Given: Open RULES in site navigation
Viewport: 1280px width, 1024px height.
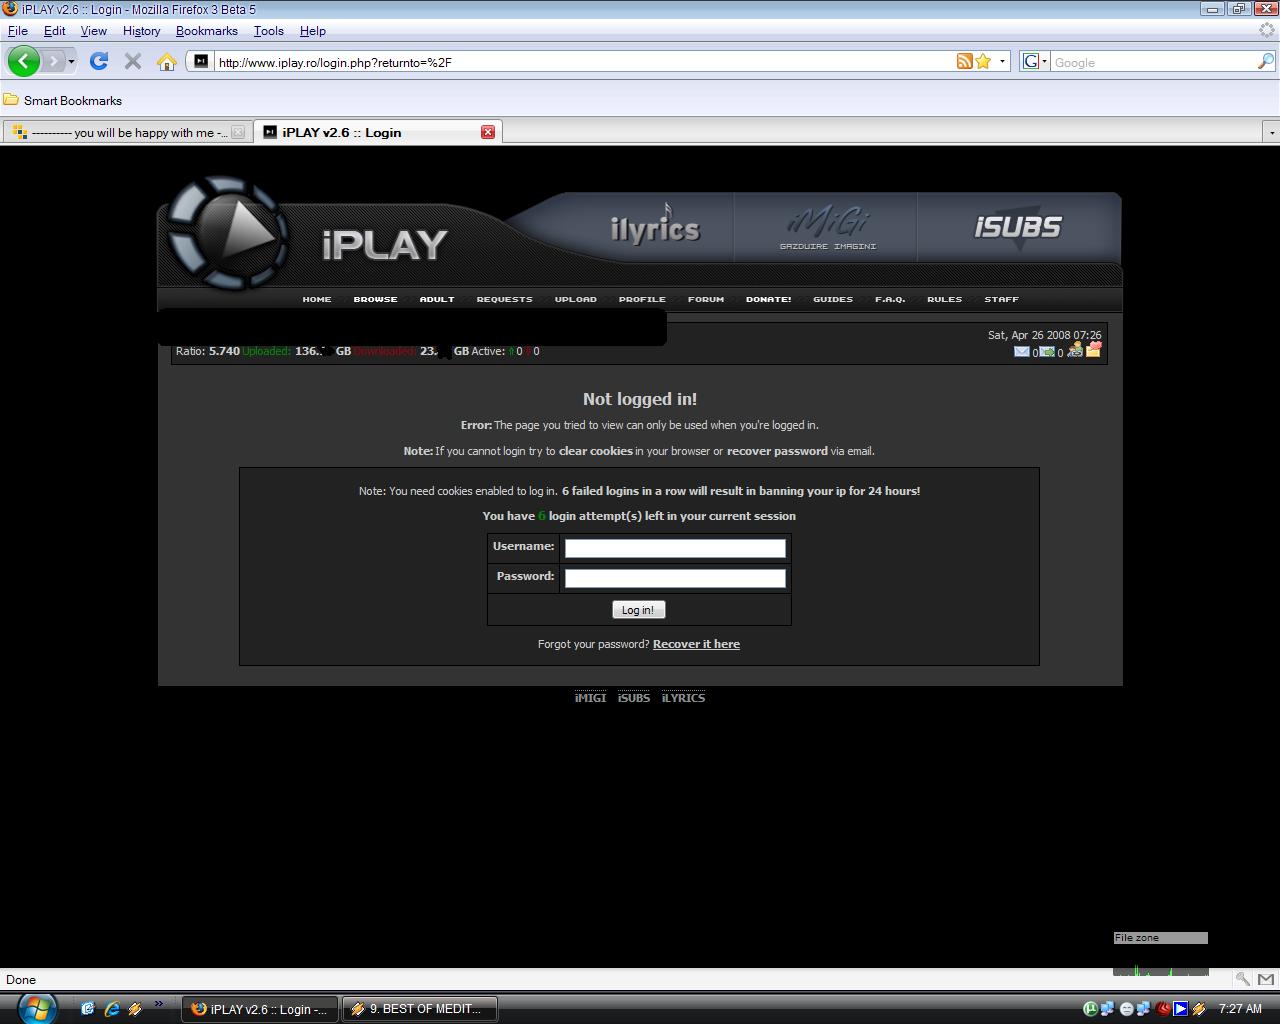Looking at the screenshot, I should 944,299.
